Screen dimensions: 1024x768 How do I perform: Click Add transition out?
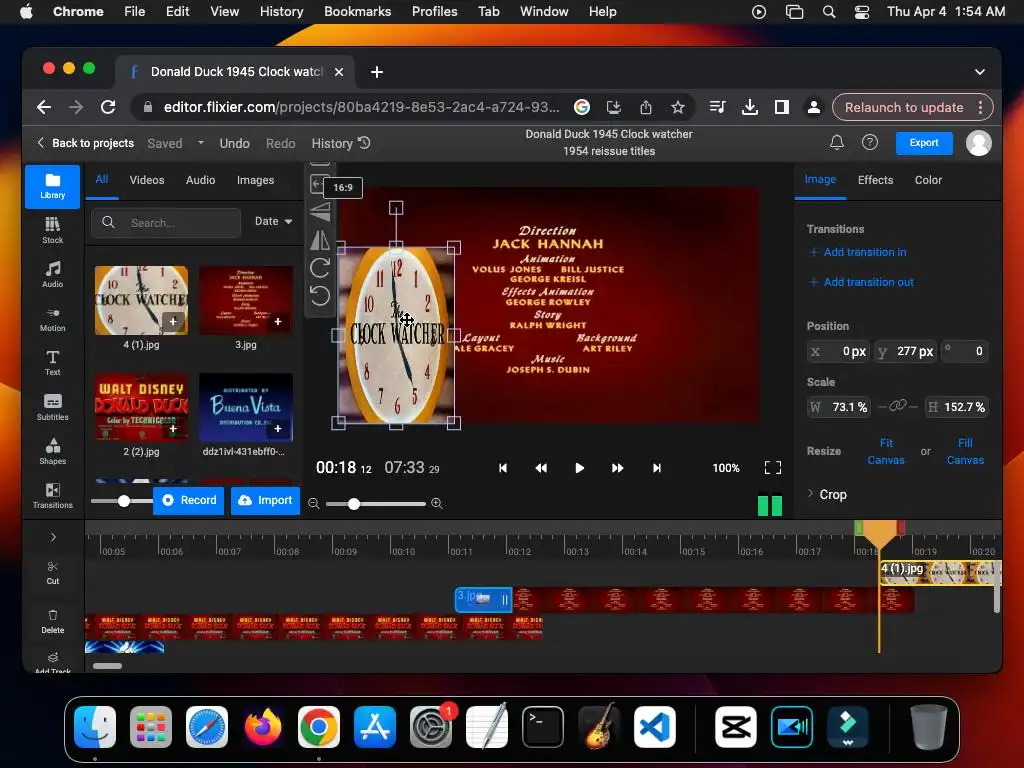click(x=861, y=282)
